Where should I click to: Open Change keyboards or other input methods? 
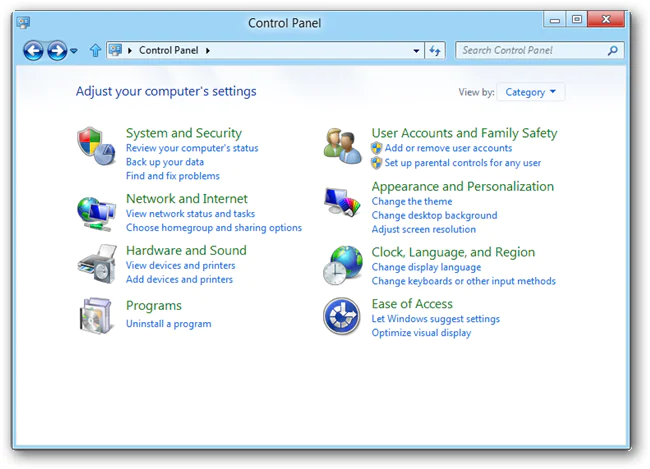[463, 281]
